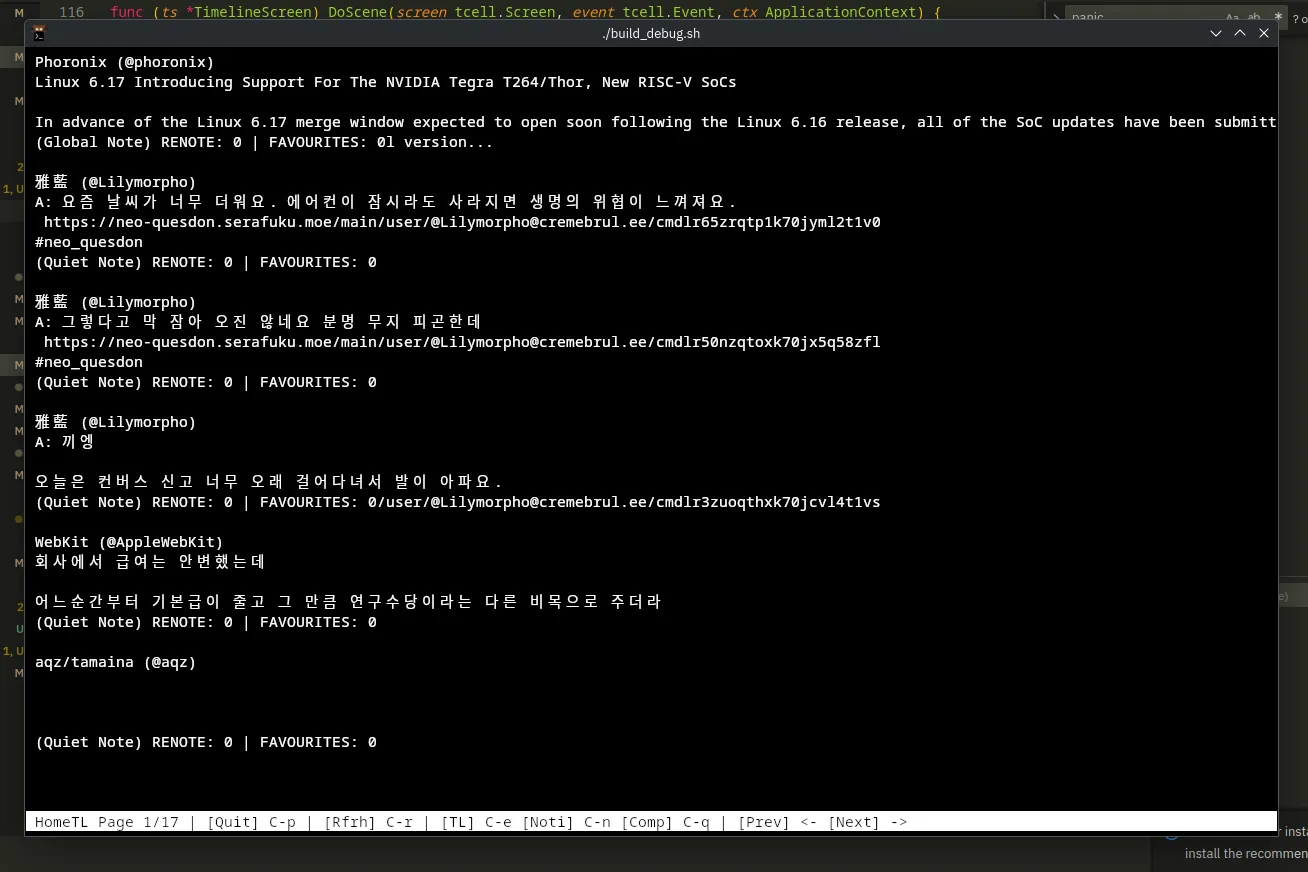
Task: Click the [Rfrh] refresh status bar entry
Action: 368,822
